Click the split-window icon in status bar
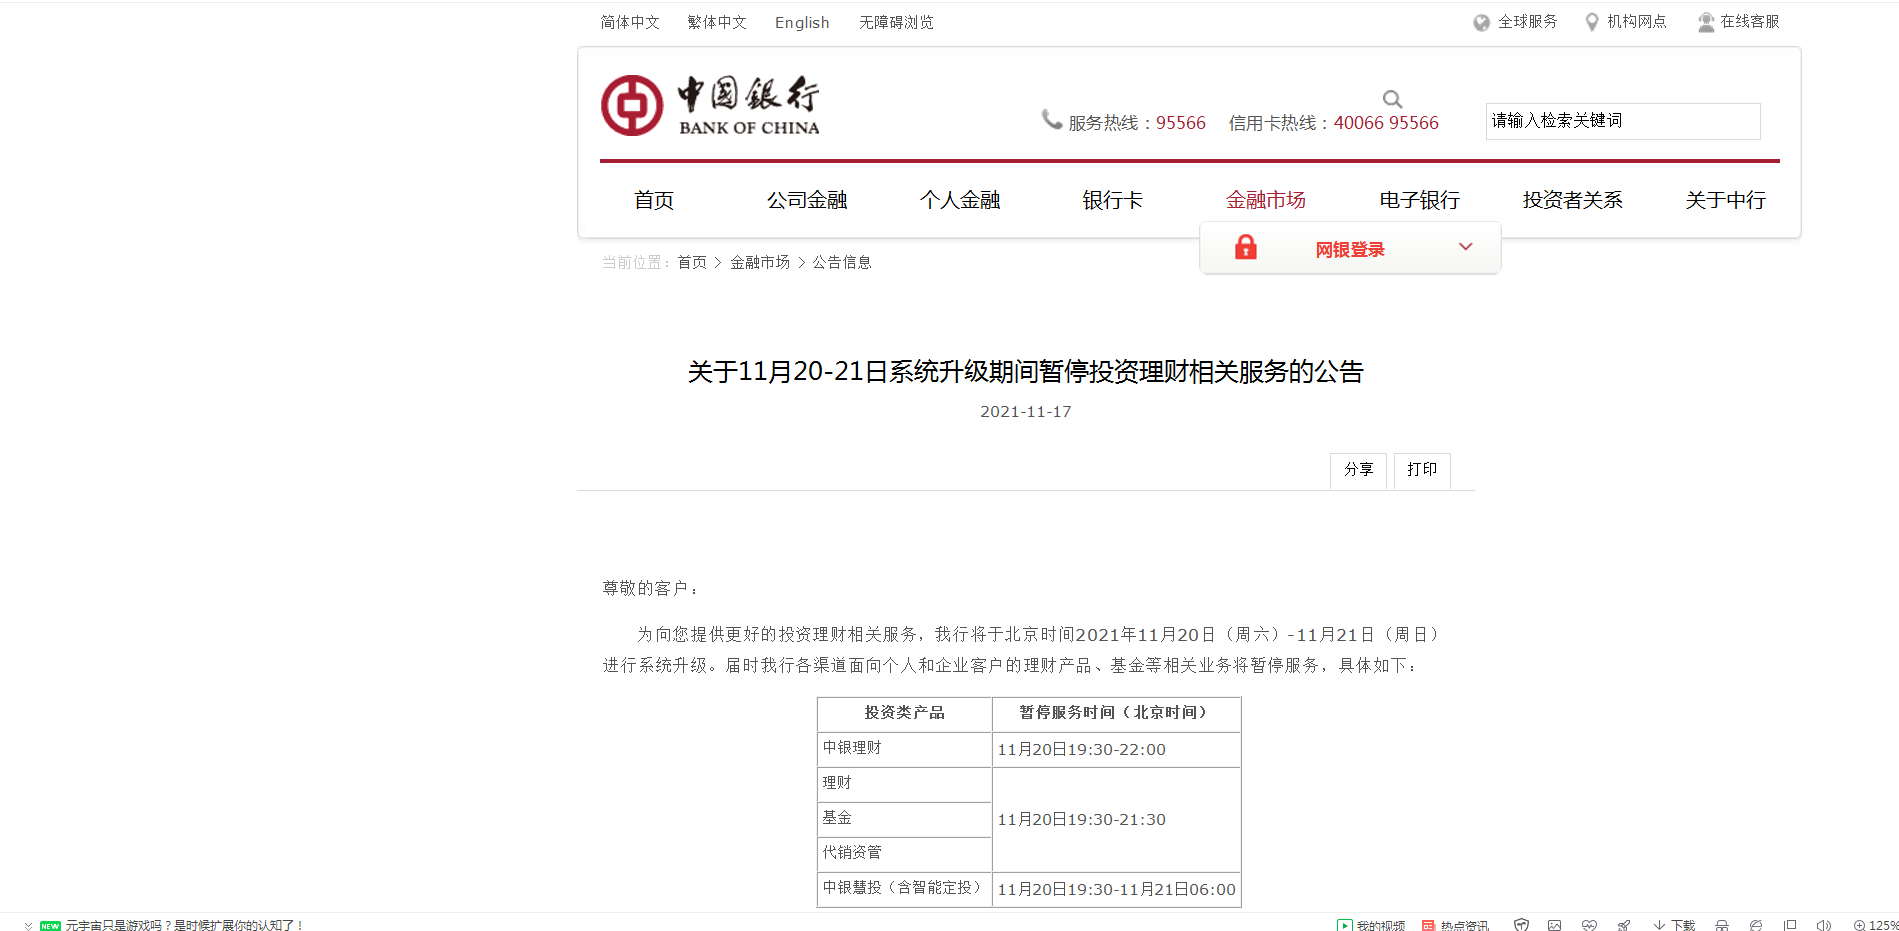This screenshot has height=931, width=1899. [1790, 925]
